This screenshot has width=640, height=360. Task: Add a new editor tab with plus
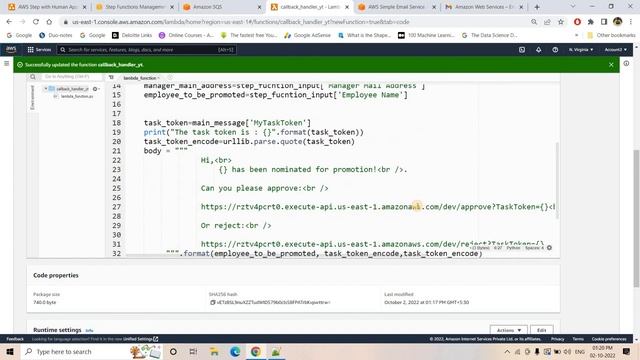coord(170,78)
